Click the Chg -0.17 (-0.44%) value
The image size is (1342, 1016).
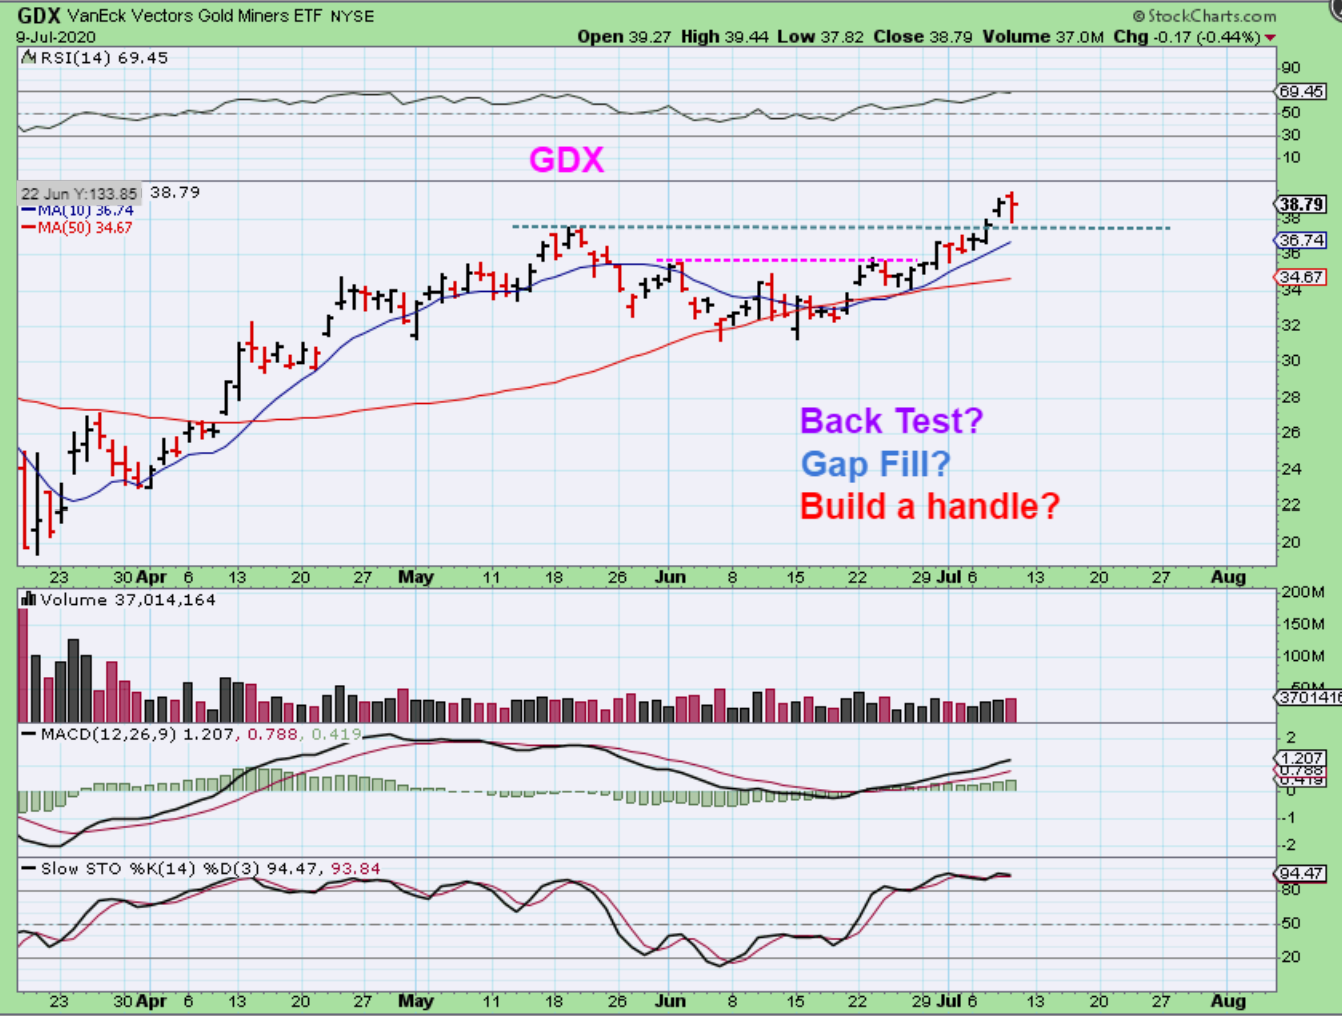pyautogui.click(x=1186, y=37)
